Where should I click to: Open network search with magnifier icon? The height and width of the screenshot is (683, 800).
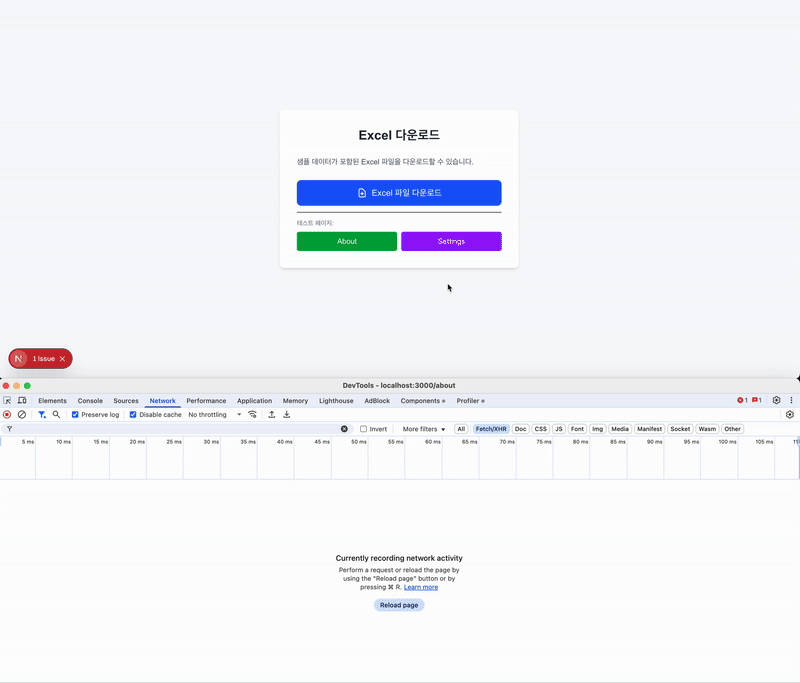tap(56, 414)
